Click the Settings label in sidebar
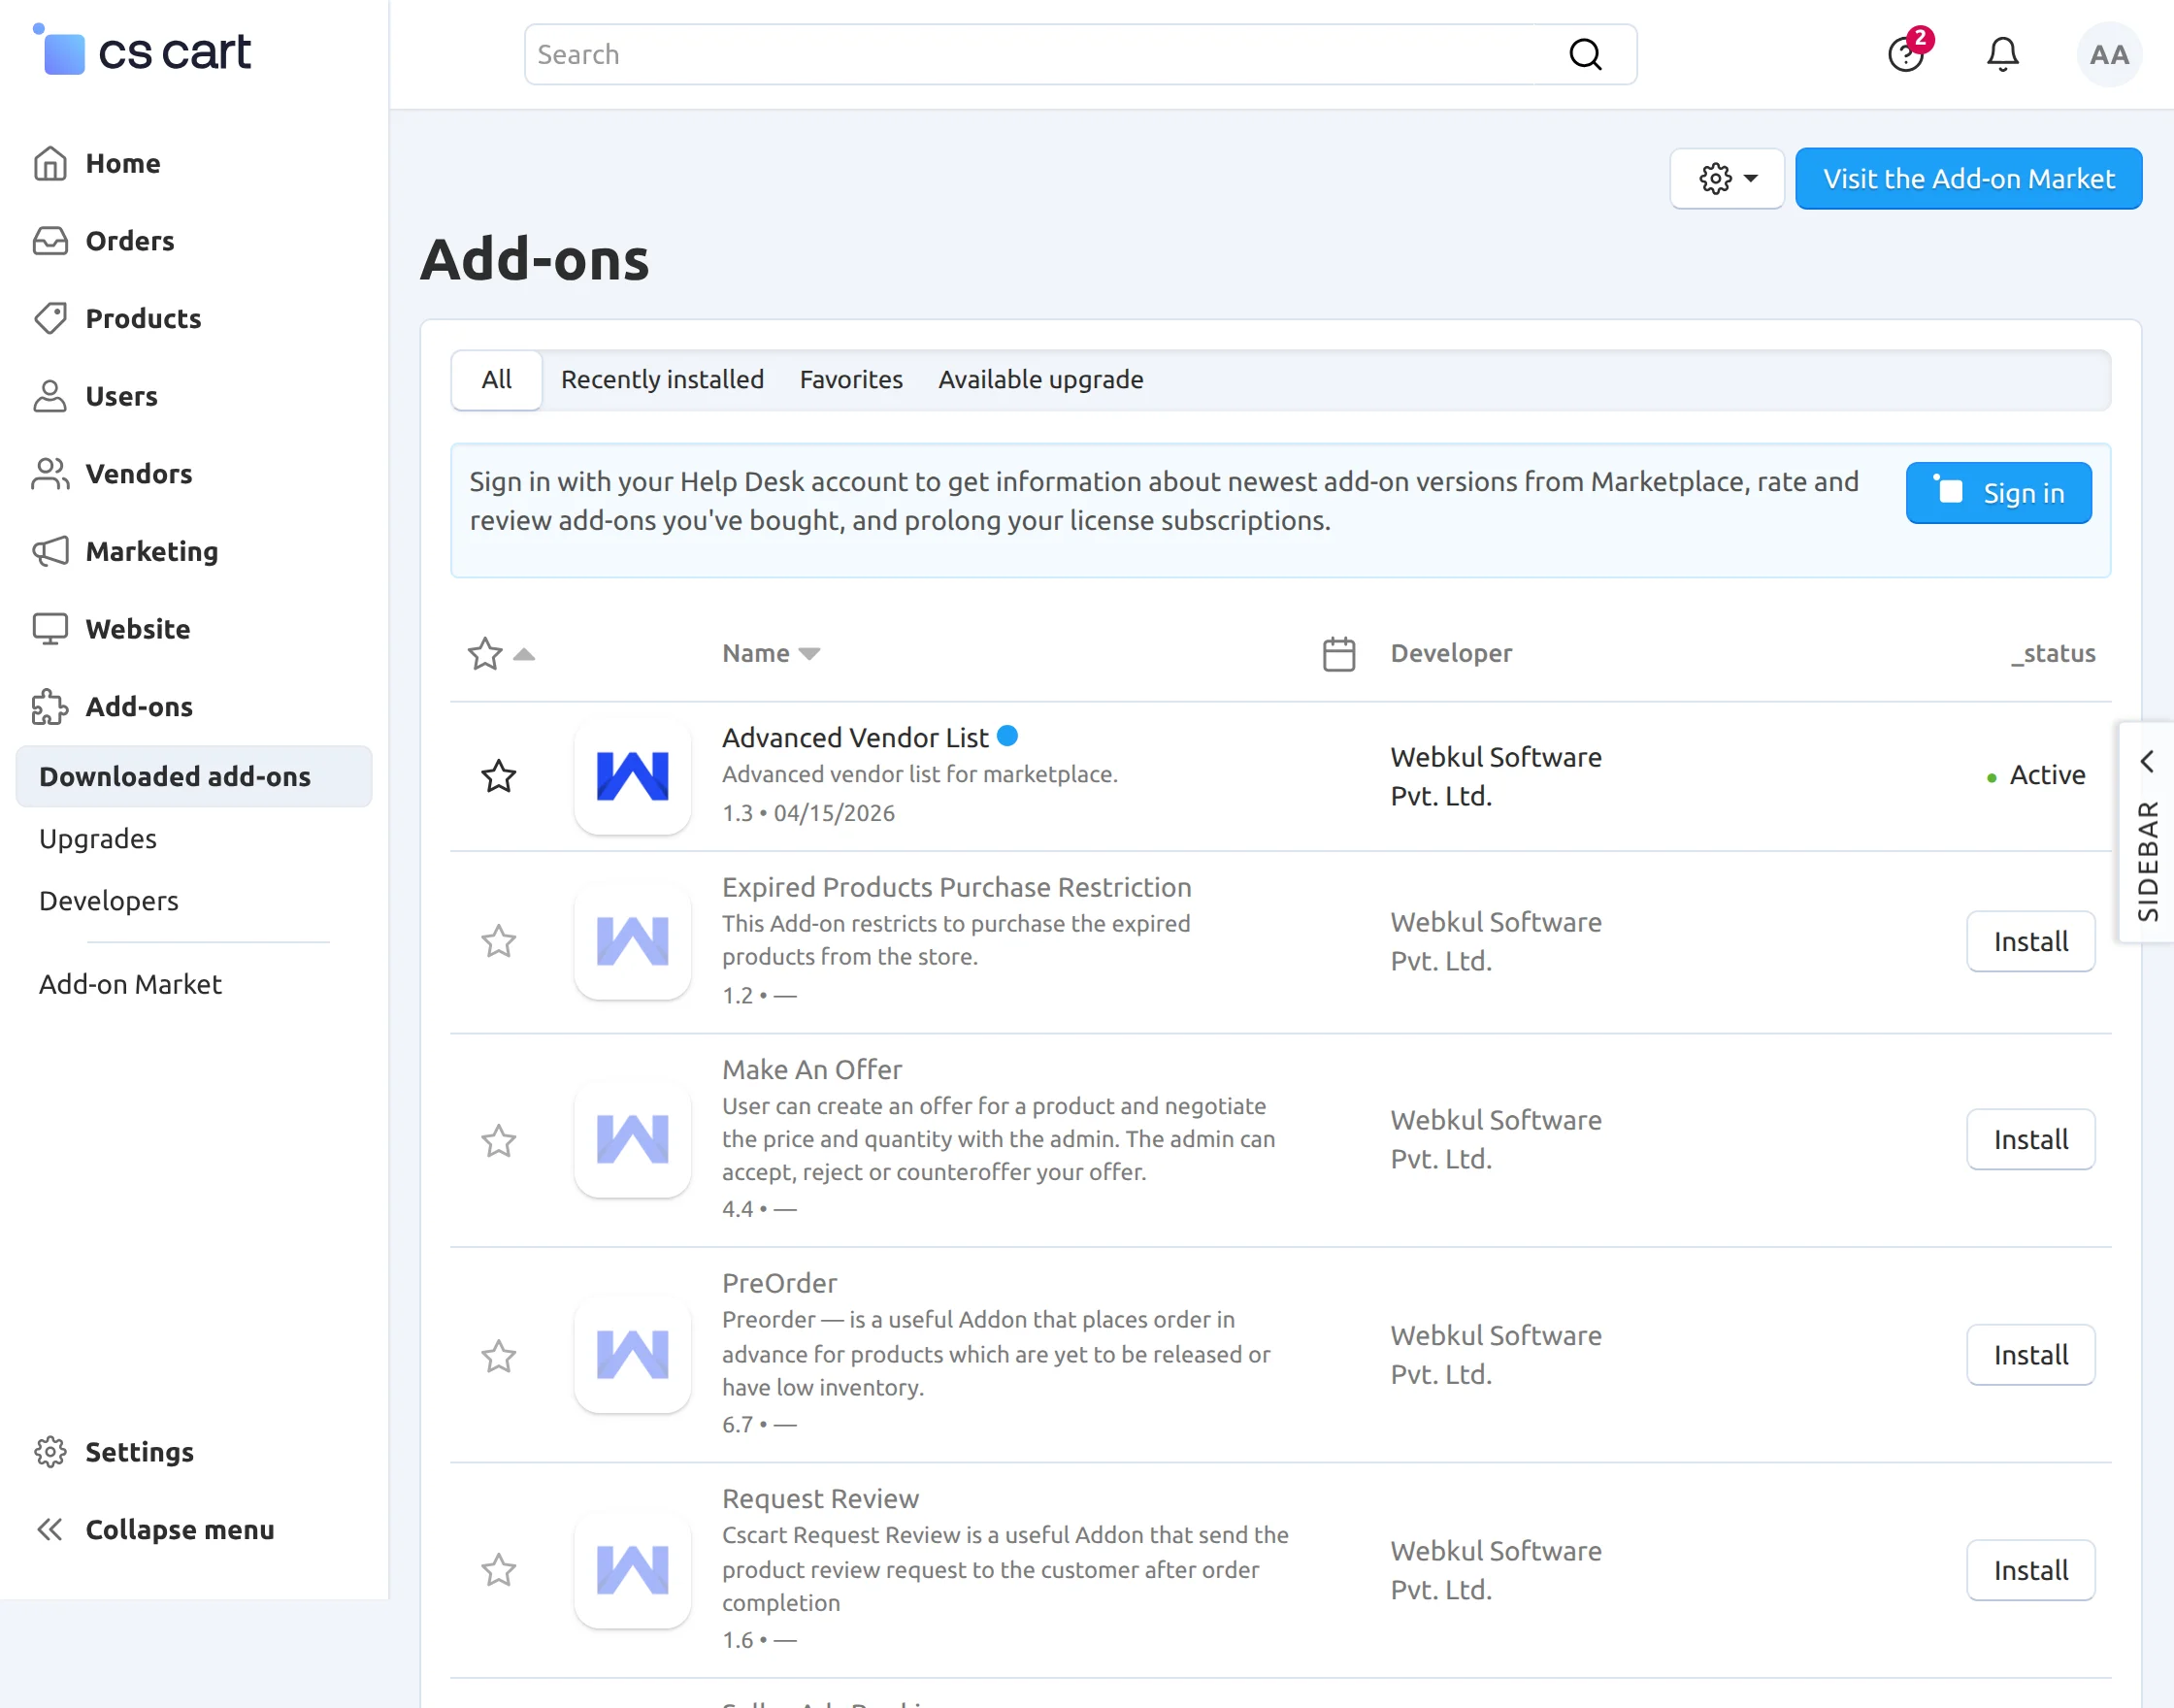Screen dimensions: 2174x1708 click(140, 1452)
